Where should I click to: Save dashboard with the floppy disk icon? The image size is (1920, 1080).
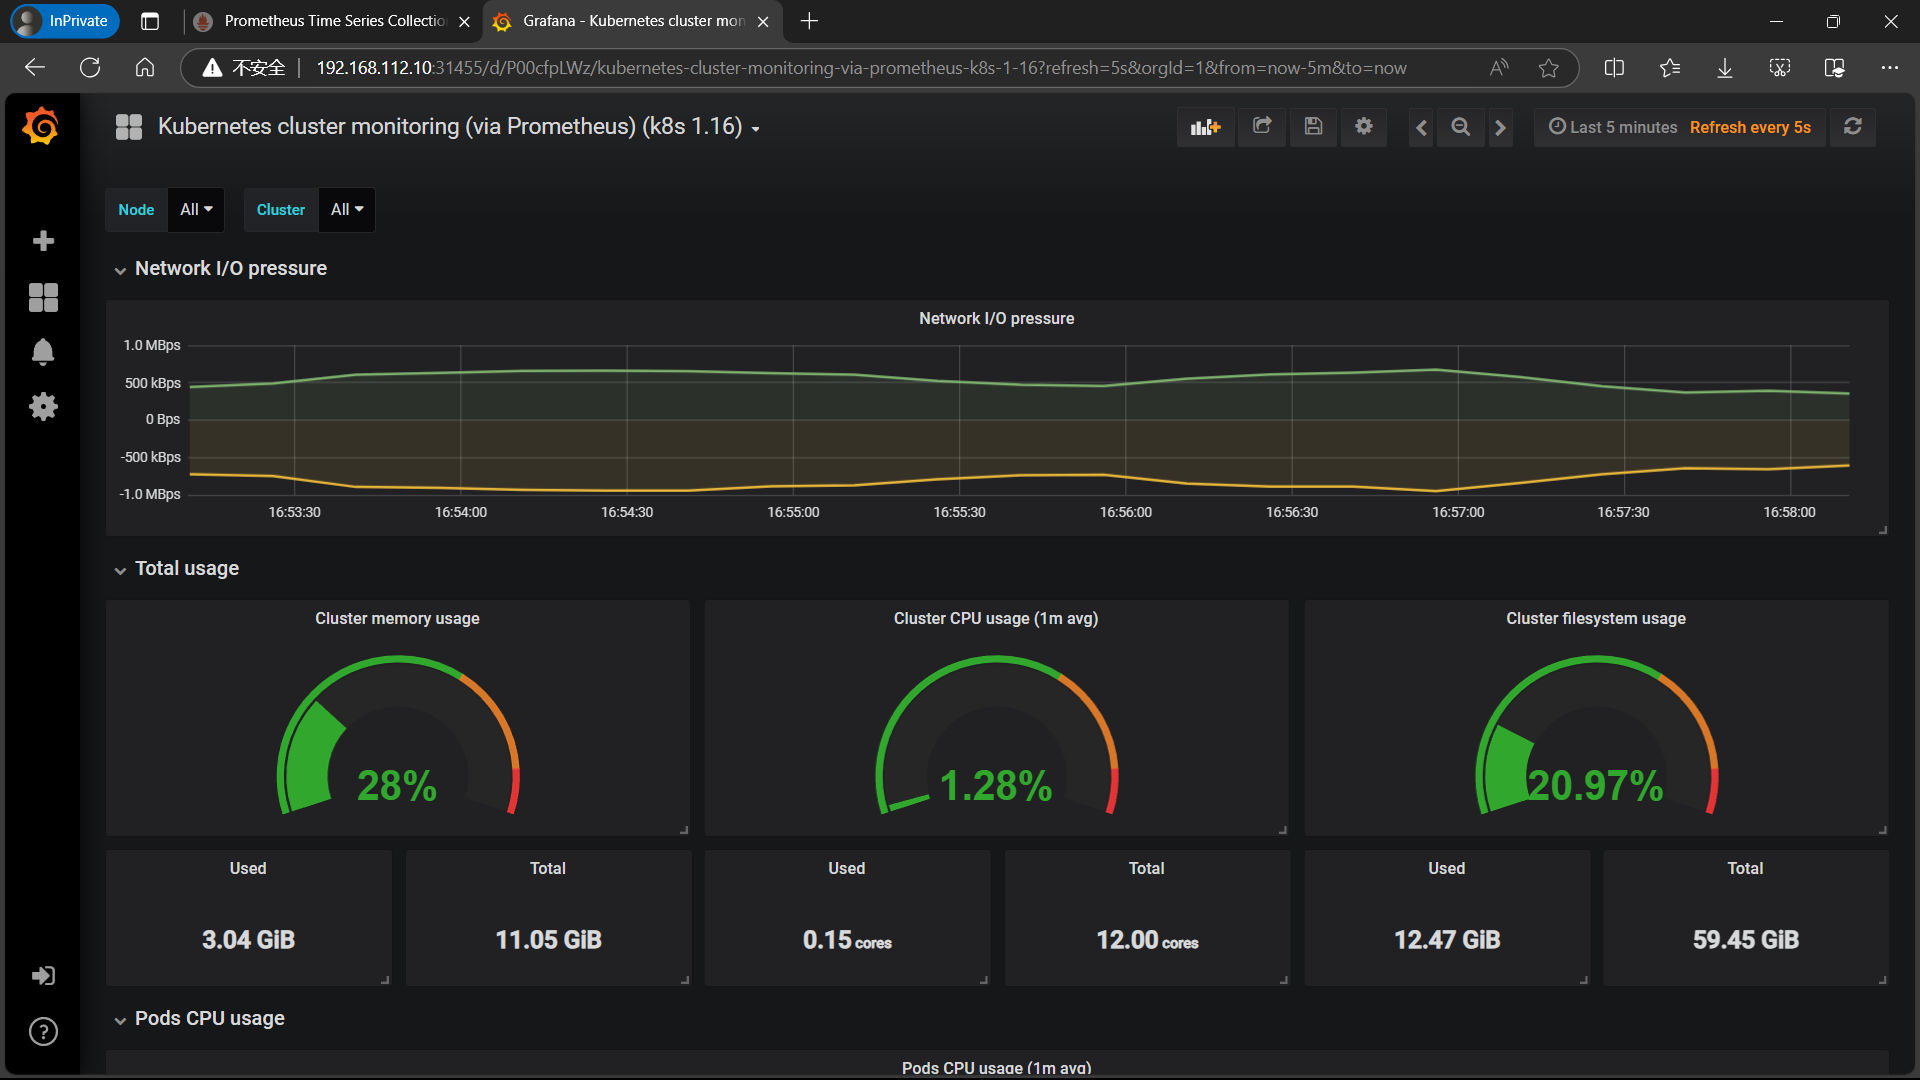click(x=1313, y=127)
